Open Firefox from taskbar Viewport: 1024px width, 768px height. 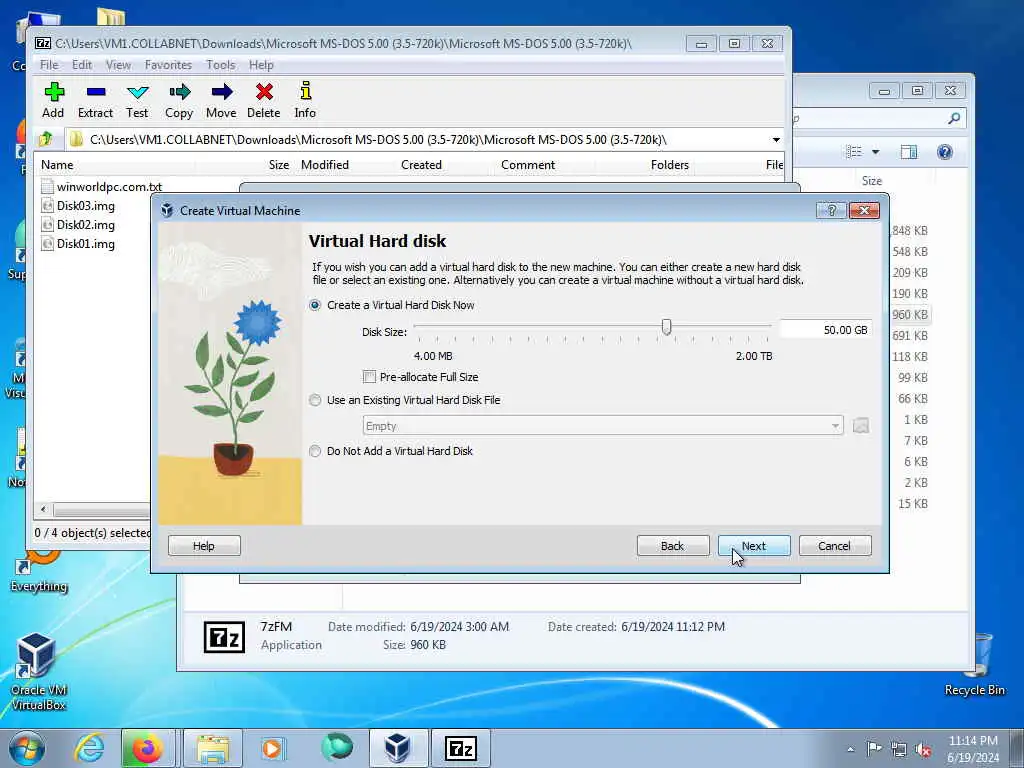(148, 748)
